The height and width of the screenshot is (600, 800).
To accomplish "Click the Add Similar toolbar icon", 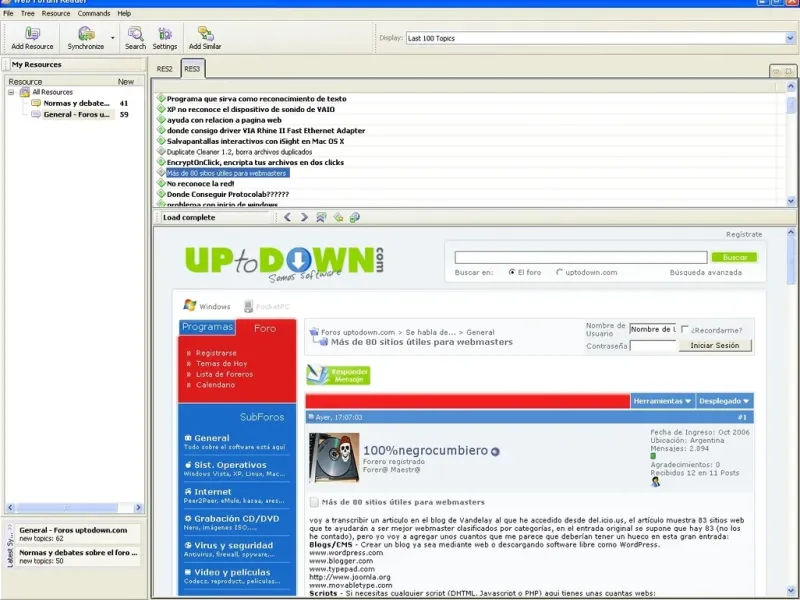I will point(205,38).
